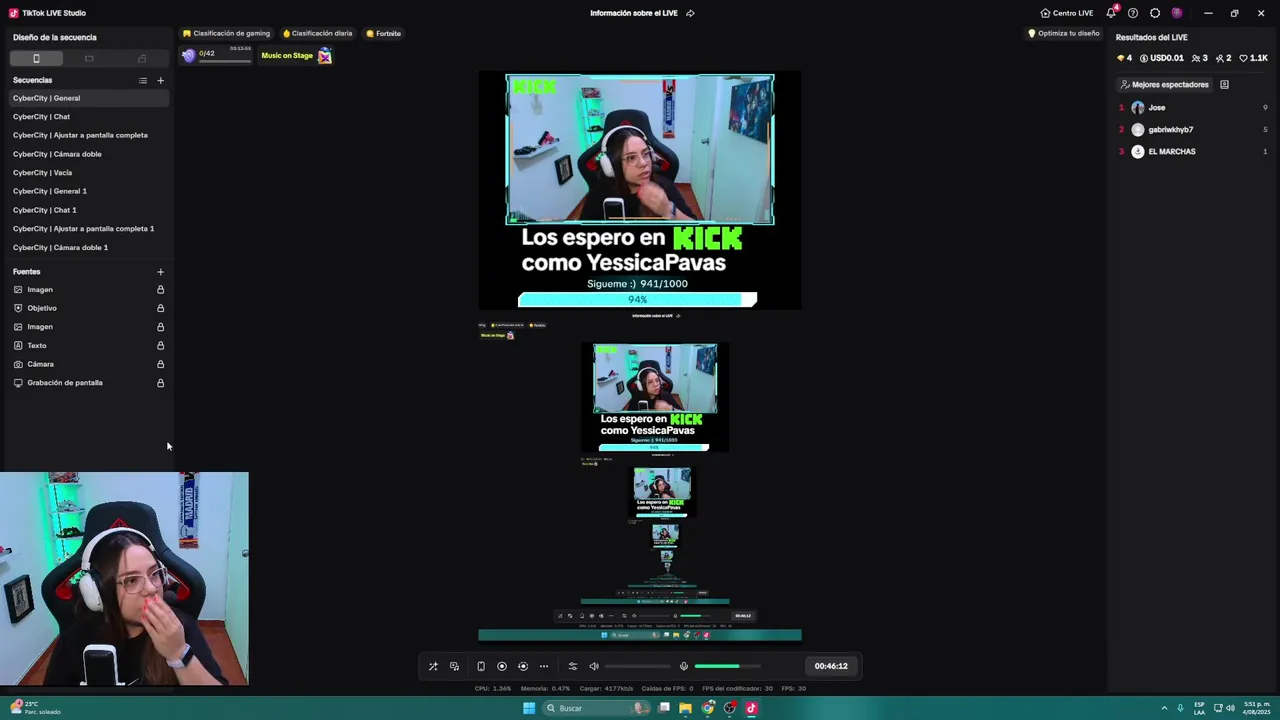Click the Fortnite game tag
Screen dimensions: 1280x720
(x=383, y=33)
